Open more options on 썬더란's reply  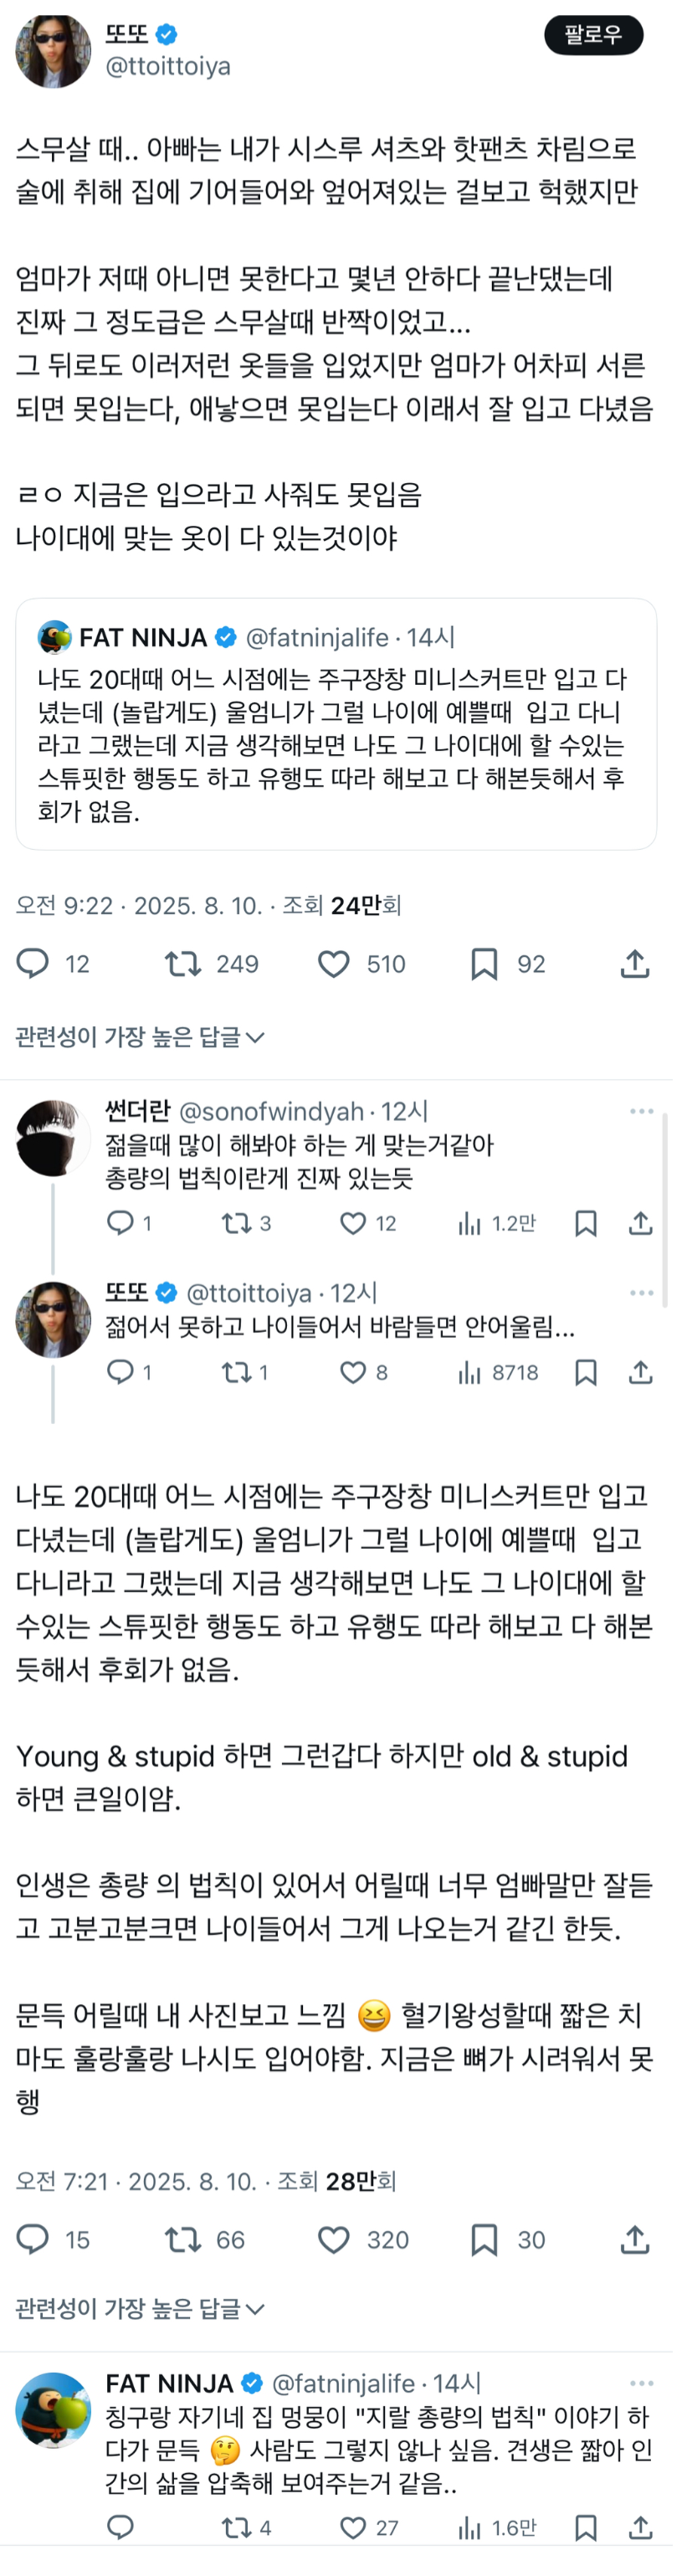click(641, 1111)
